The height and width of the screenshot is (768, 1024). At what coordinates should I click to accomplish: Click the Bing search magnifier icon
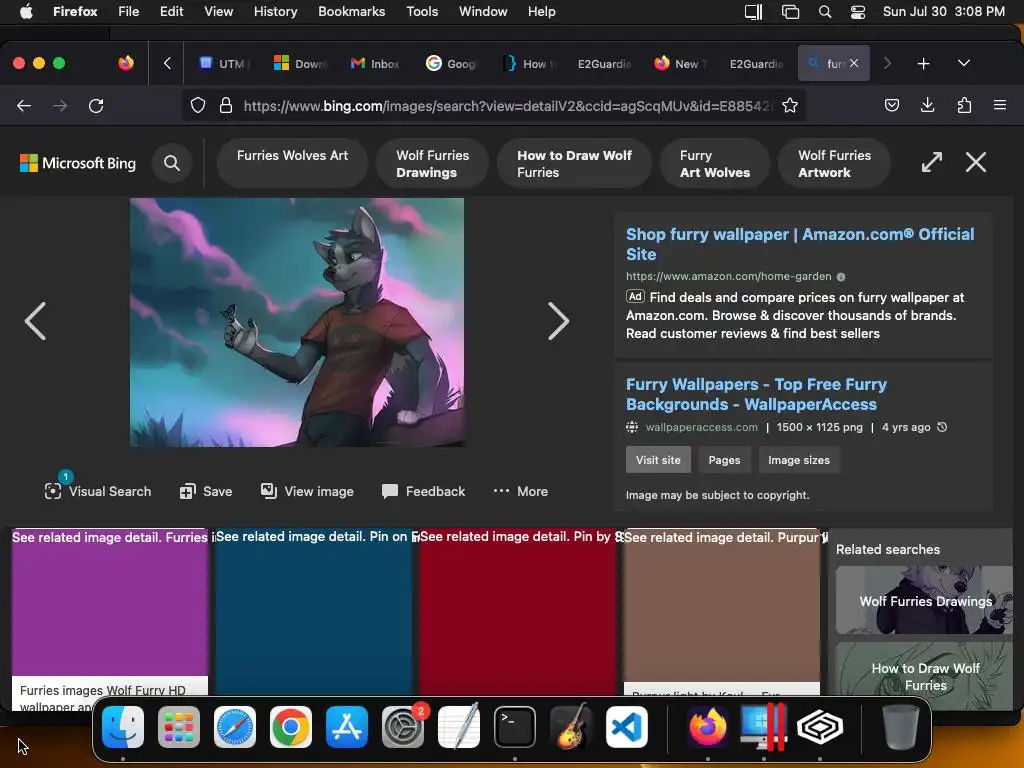(172, 163)
